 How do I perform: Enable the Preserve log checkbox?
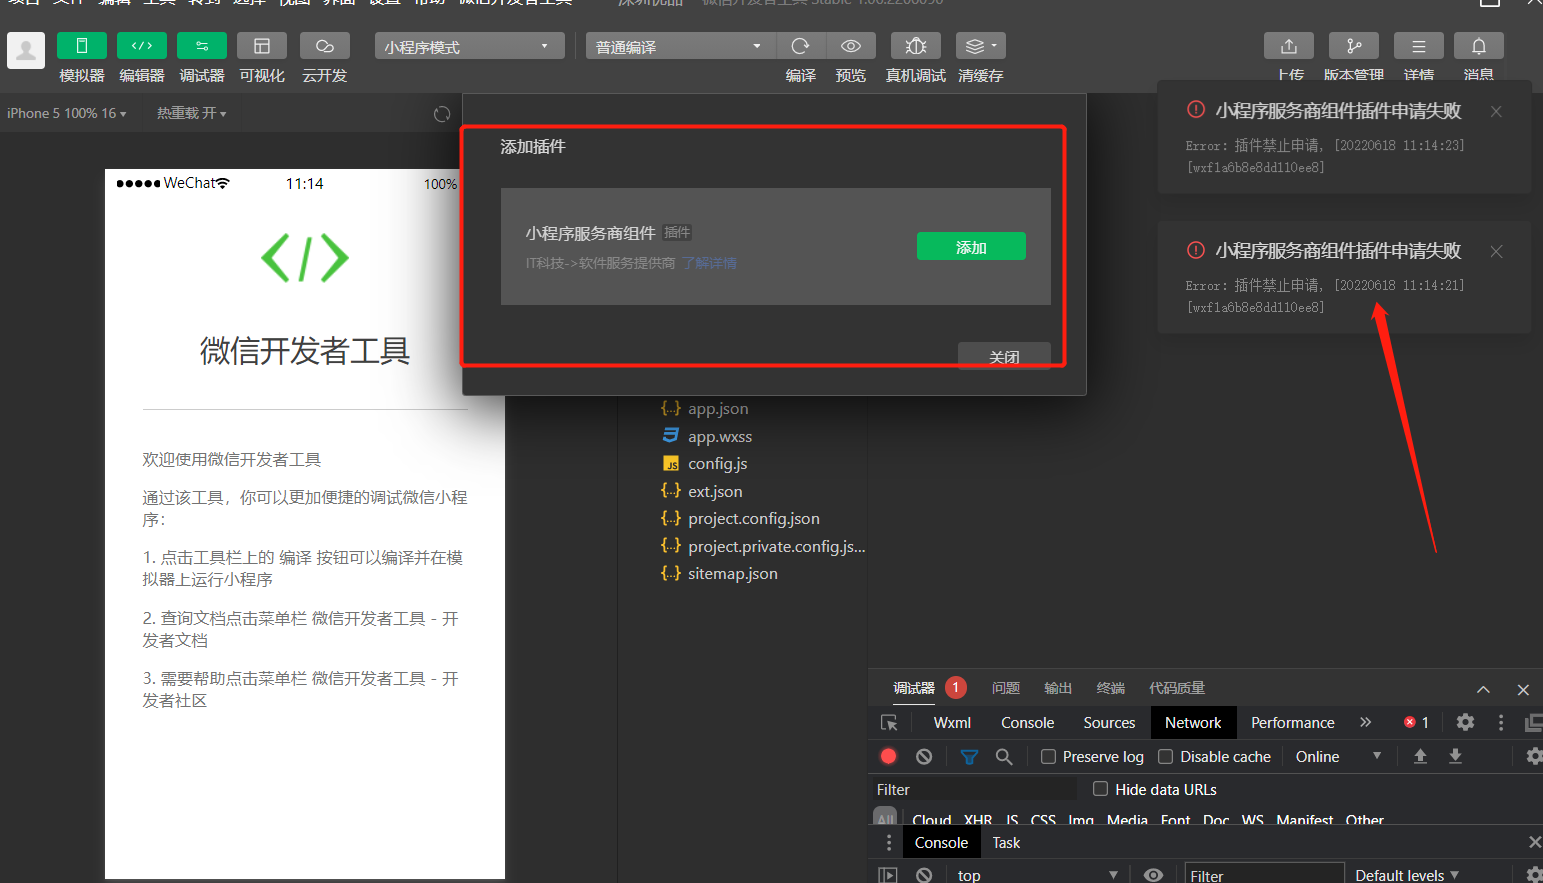pos(1048,756)
